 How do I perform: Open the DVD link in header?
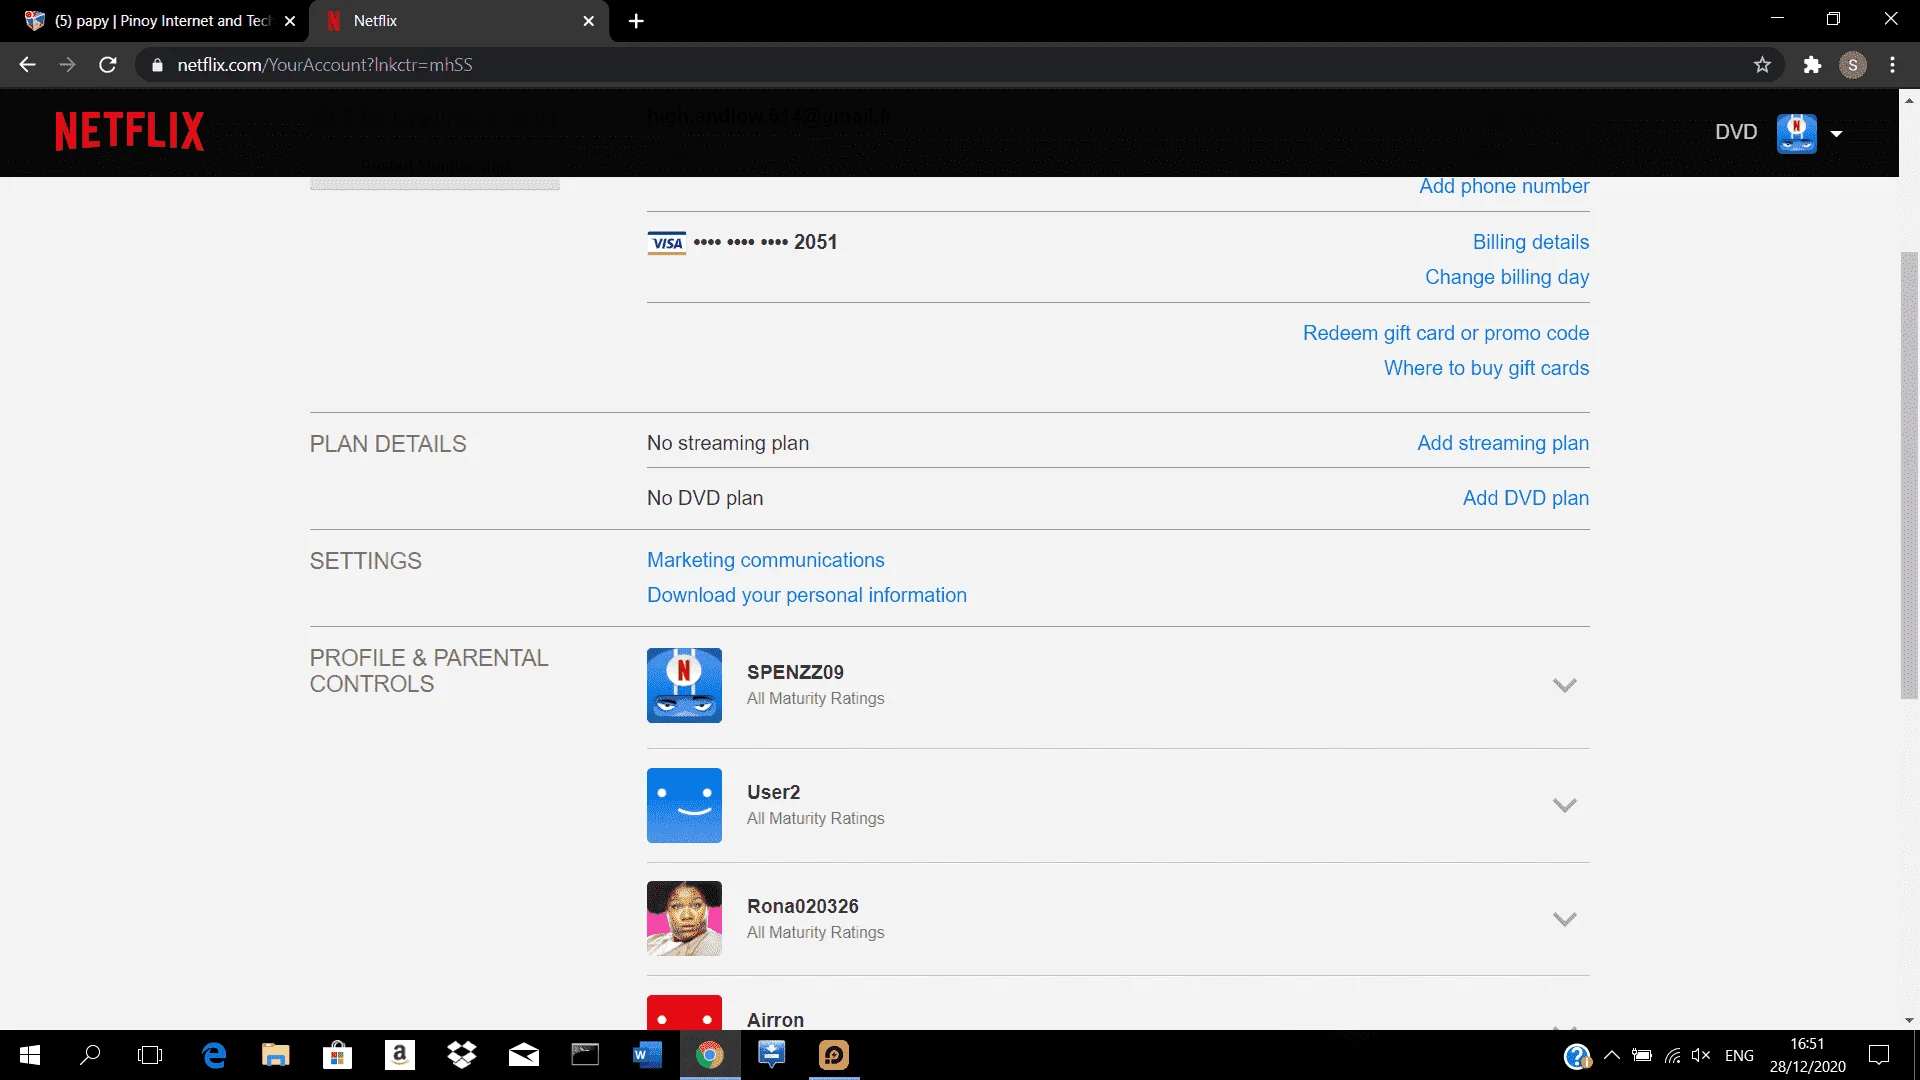point(1736,132)
